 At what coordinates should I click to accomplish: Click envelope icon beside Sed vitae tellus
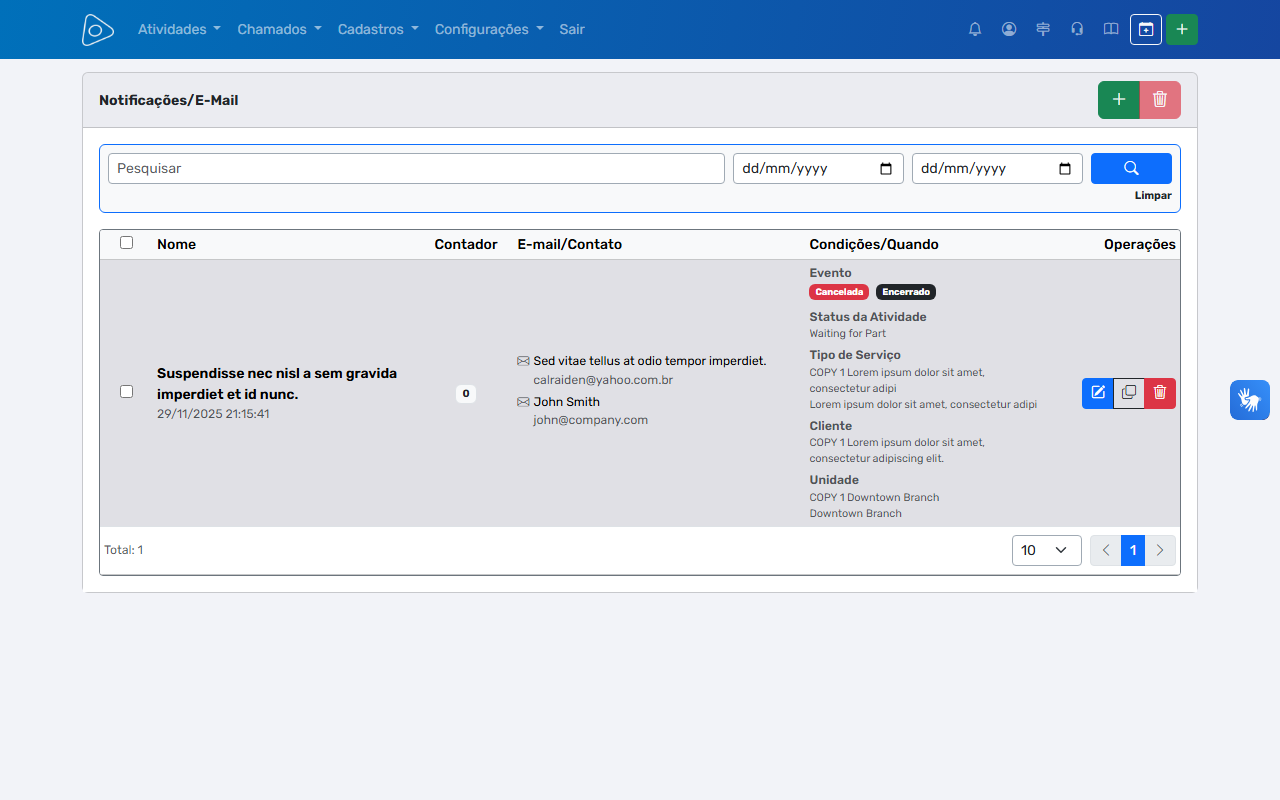(523, 361)
